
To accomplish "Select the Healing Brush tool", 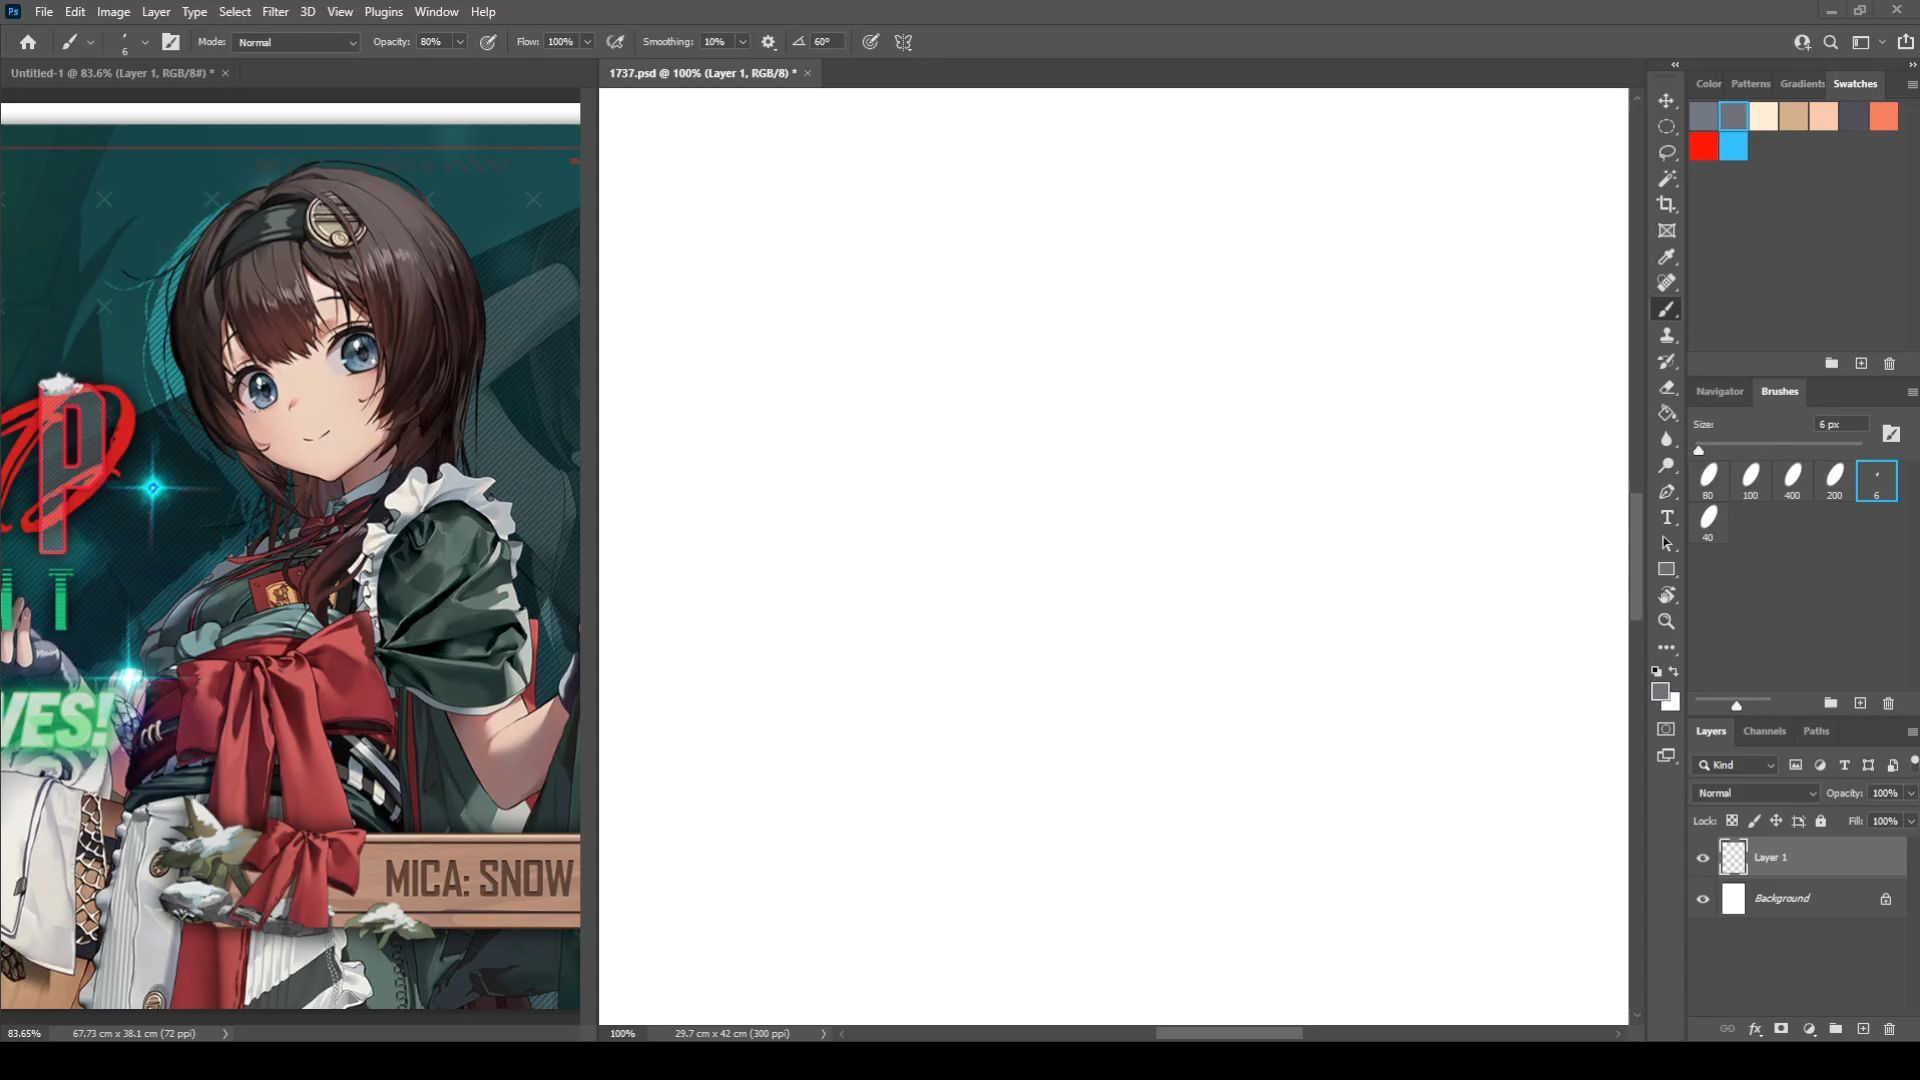I will (x=1666, y=283).
